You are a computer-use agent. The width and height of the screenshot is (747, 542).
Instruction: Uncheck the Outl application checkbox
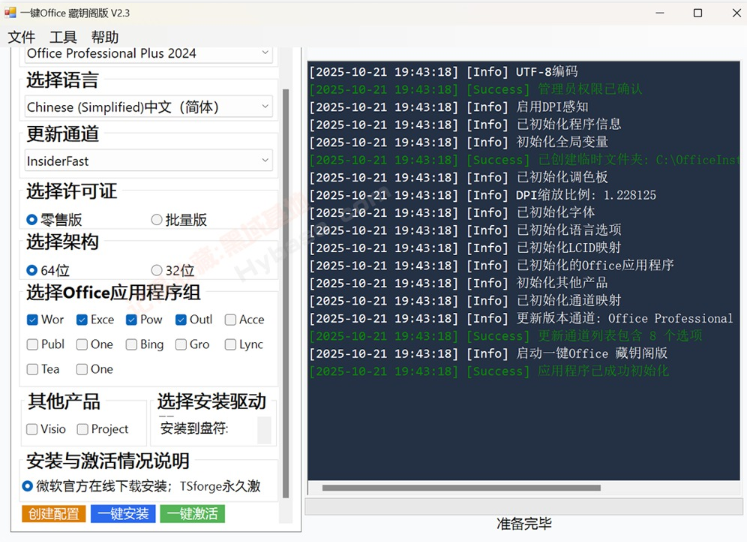coord(181,320)
